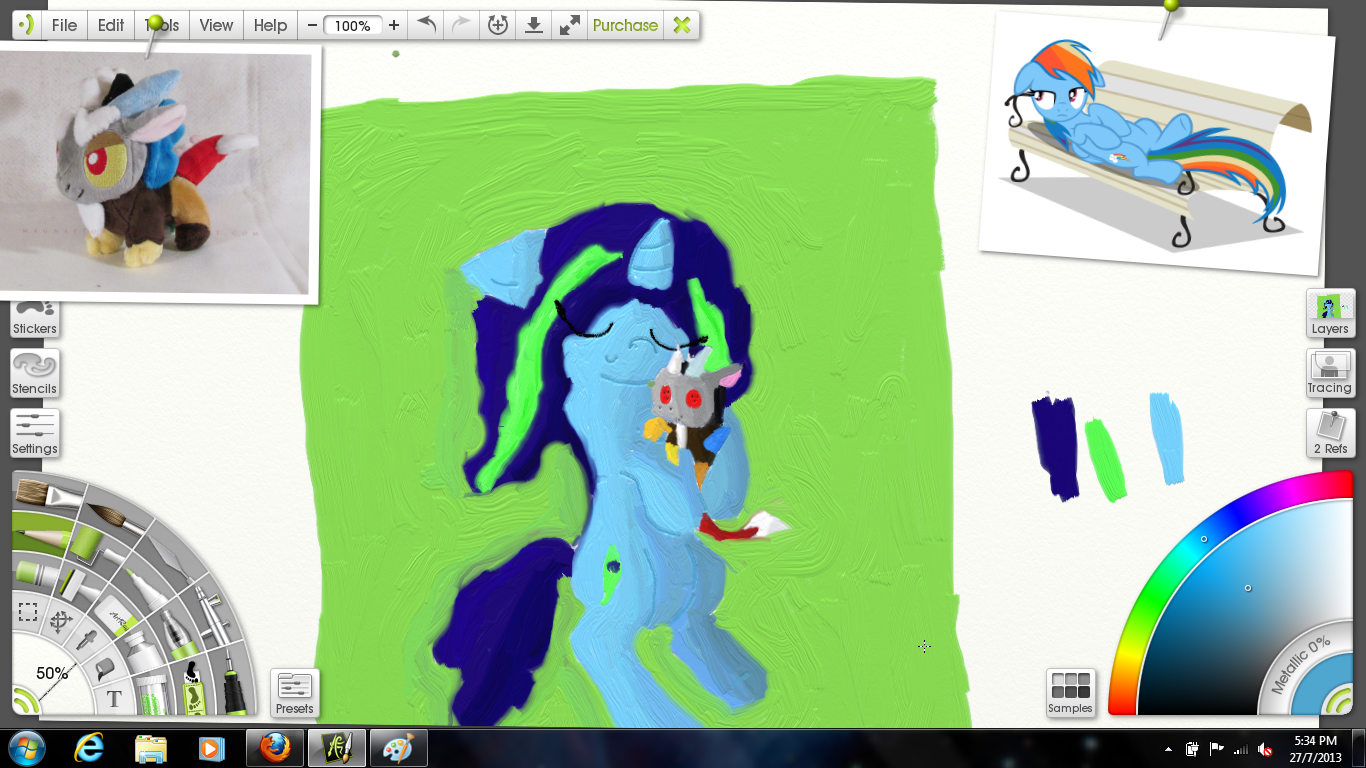Open Firefox from the taskbar

click(273, 748)
